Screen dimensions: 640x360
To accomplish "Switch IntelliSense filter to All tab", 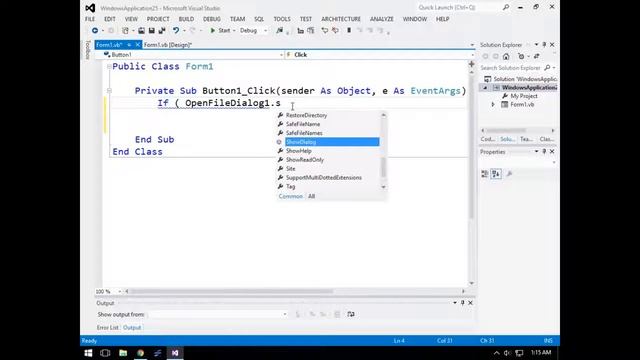I will pyautogui.click(x=311, y=196).
